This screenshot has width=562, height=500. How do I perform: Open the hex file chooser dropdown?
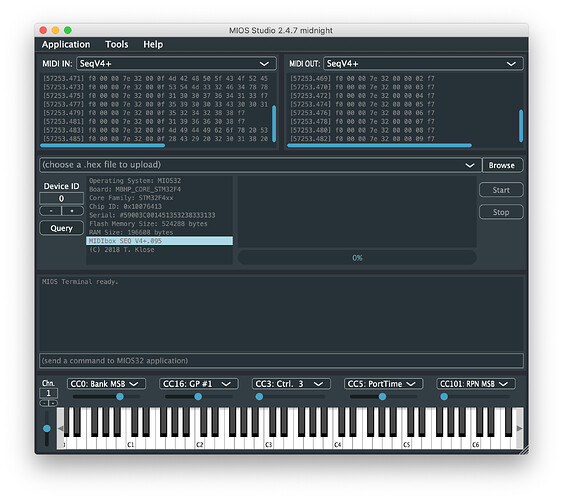tap(260, 165)
